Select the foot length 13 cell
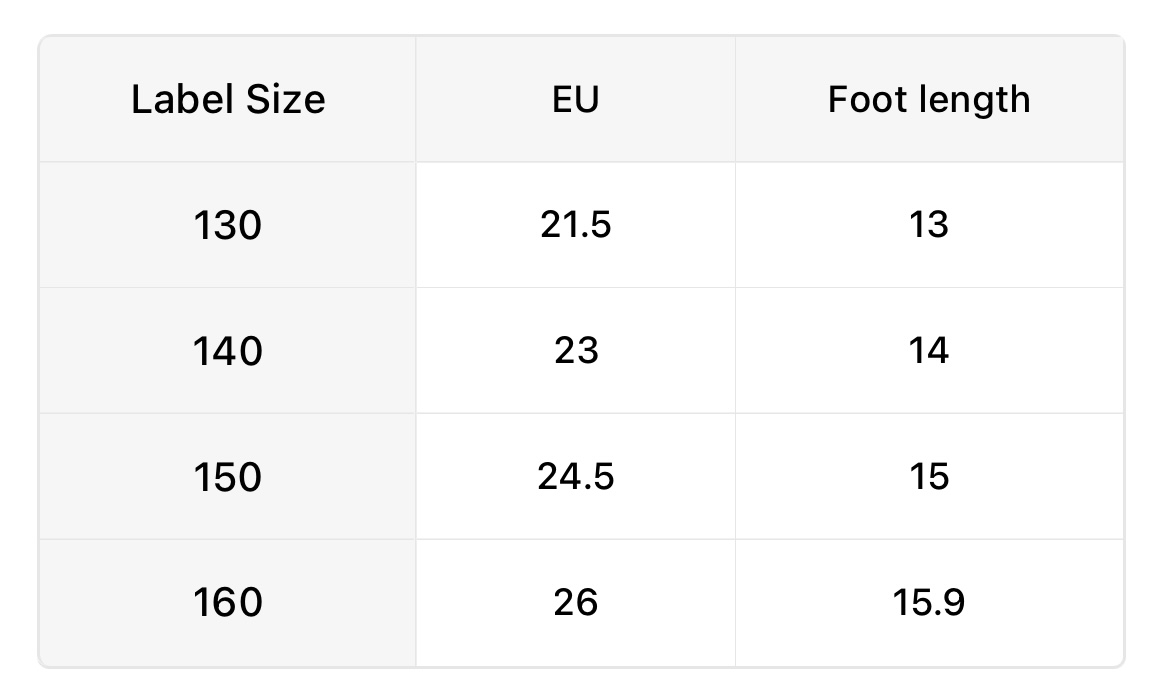This screenshot has height=698, width=1170. coord(929,226)
